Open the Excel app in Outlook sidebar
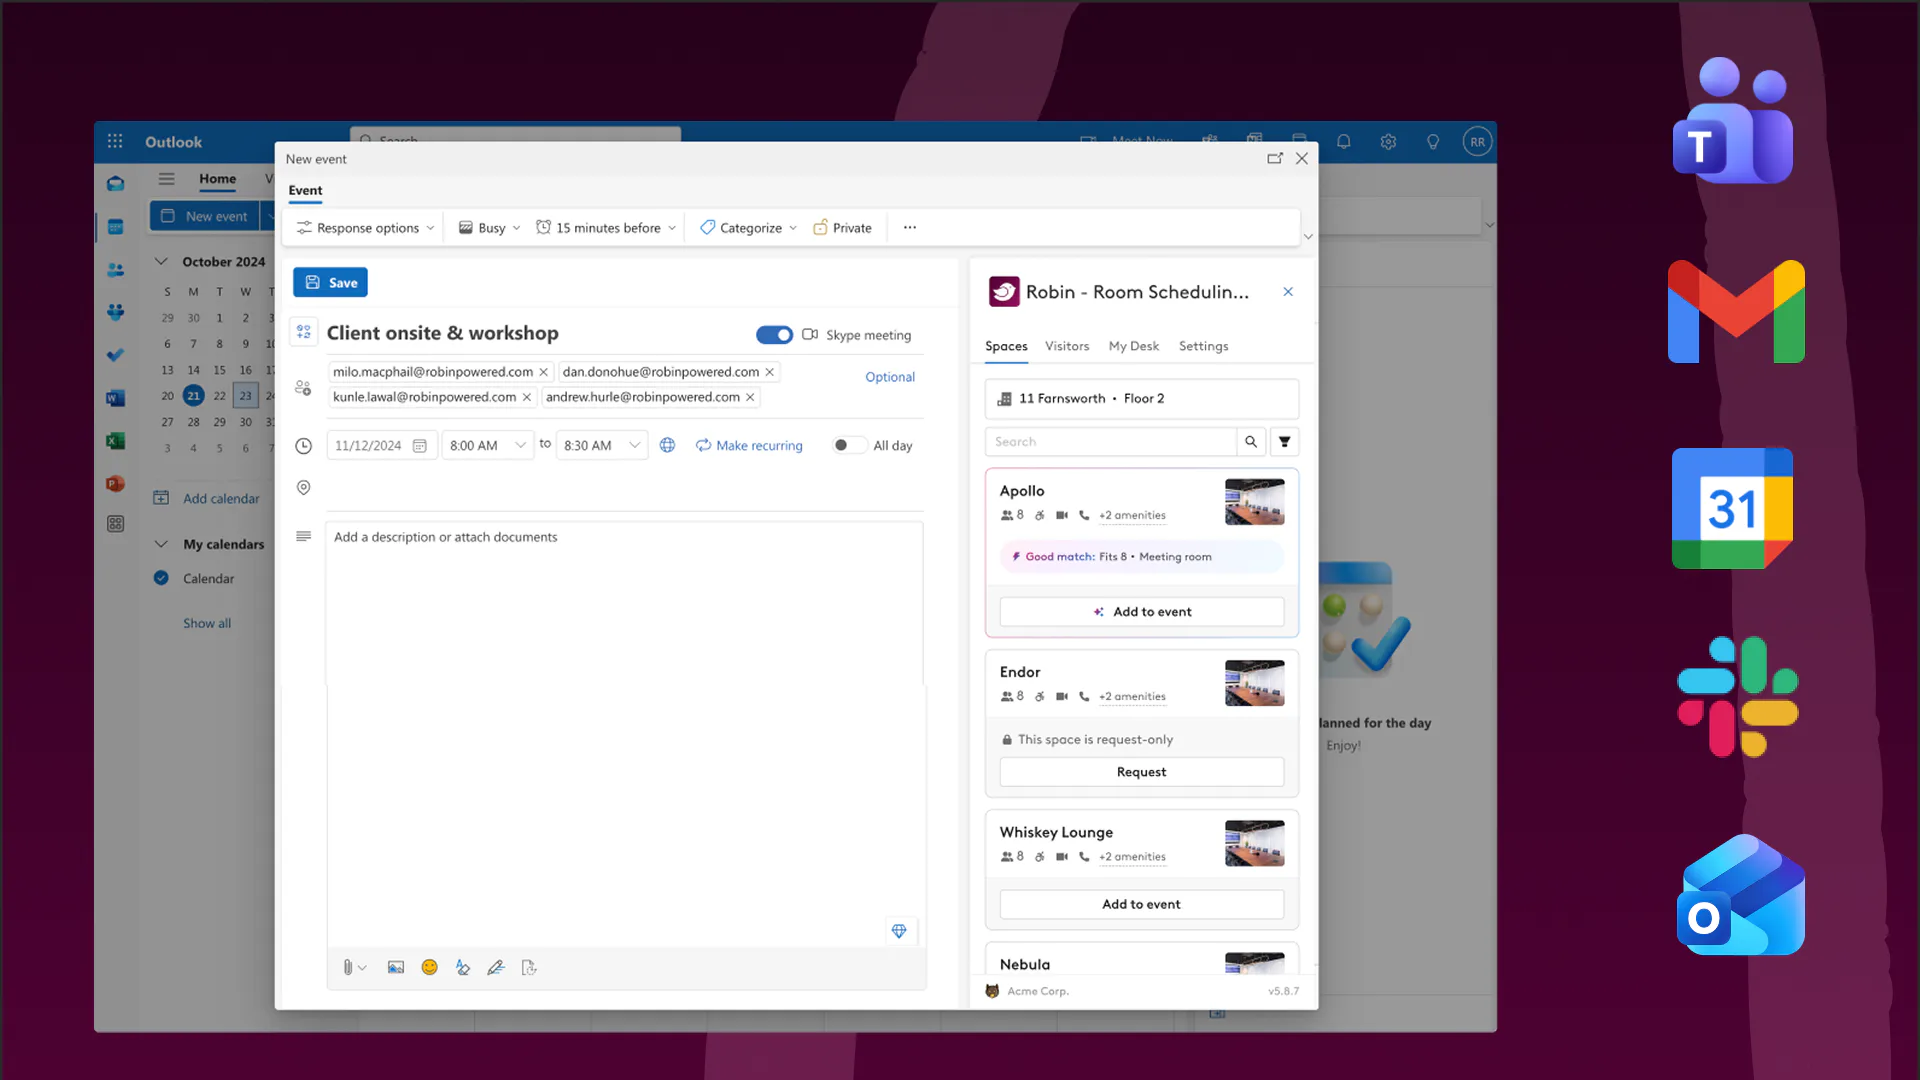1920x1080 pixels. 115,441
